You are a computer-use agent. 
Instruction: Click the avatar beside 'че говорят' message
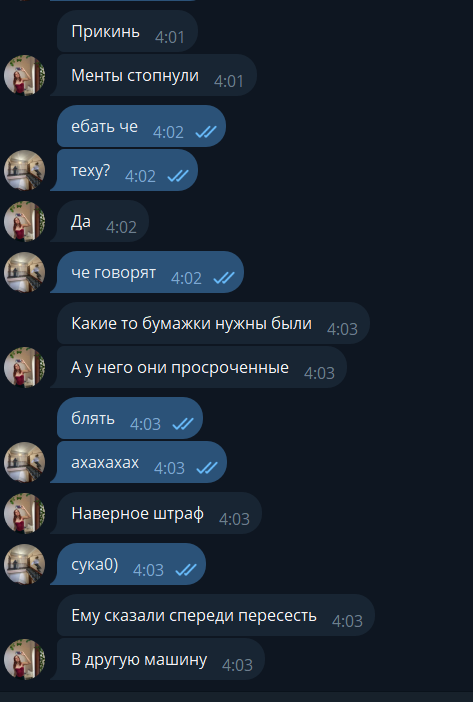[x=25, y=272]
